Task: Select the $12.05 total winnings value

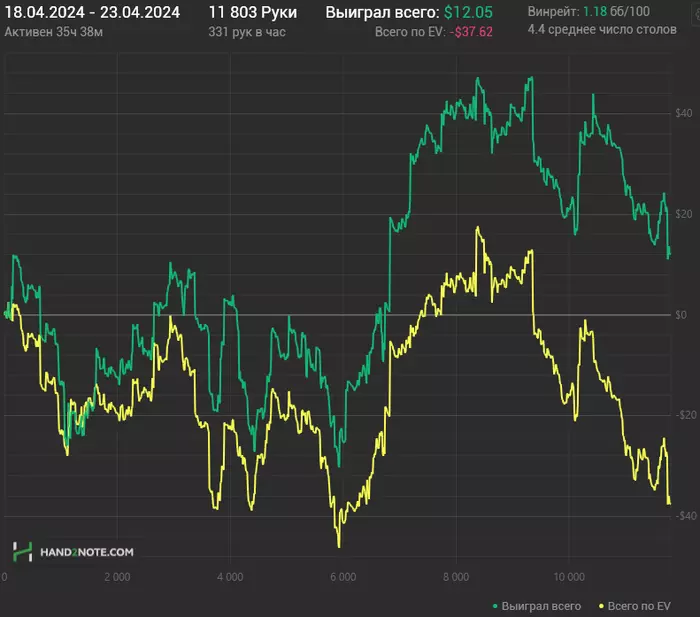Action: (x=468, y=13)
